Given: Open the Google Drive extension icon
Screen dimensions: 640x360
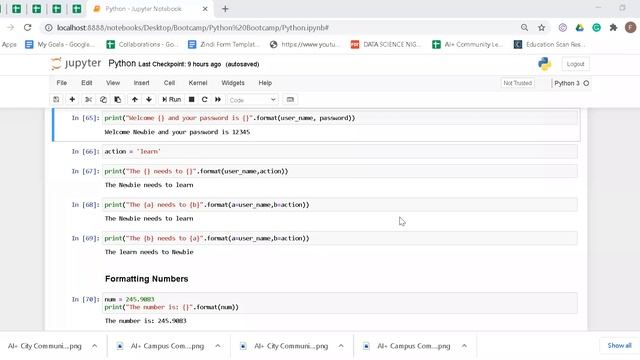Looking at the screenshot, I should 580,28.
